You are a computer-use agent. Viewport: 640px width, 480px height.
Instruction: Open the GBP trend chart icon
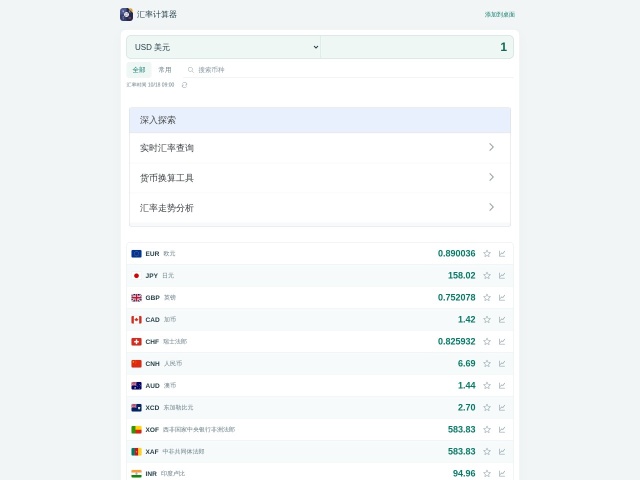coord(502,298)
